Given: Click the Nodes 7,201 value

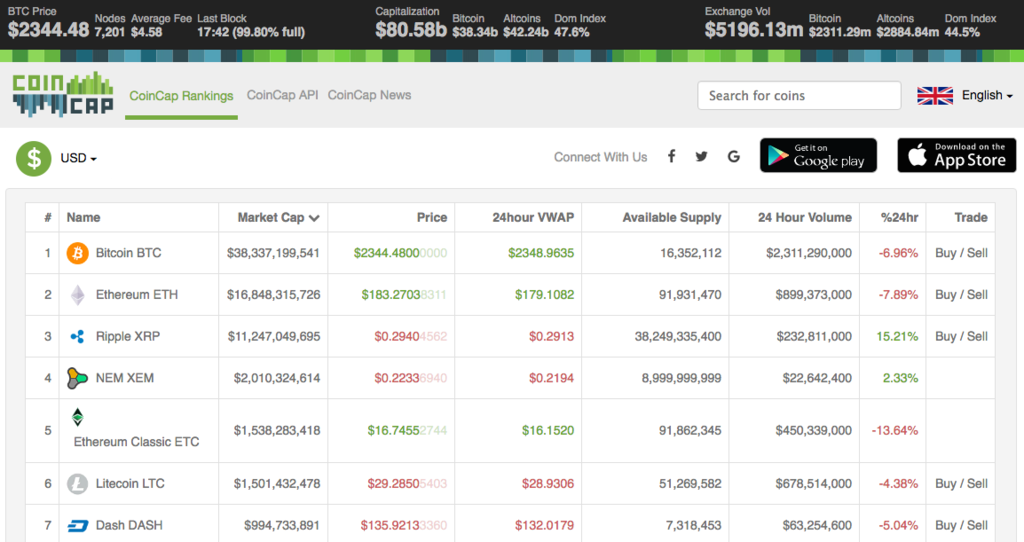Looking at the screenshot, I should (x=109, y=32).
